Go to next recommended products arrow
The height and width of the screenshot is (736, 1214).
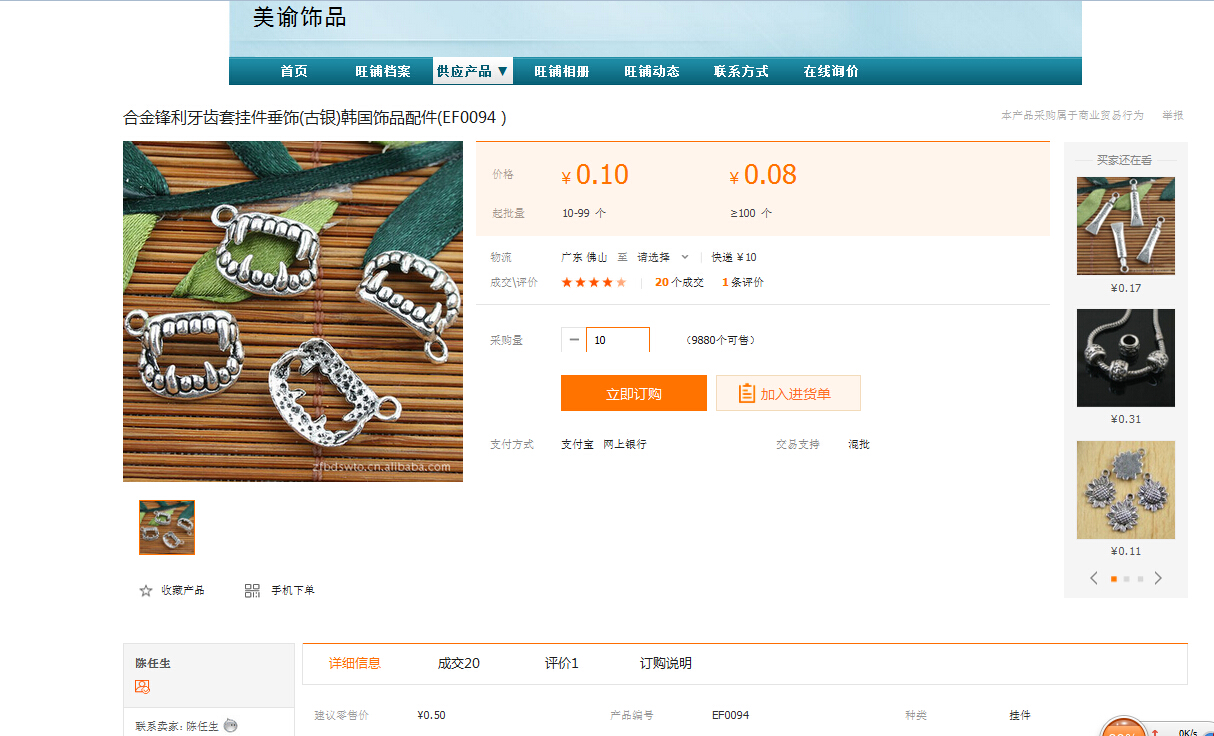(x=1158, y=578)
